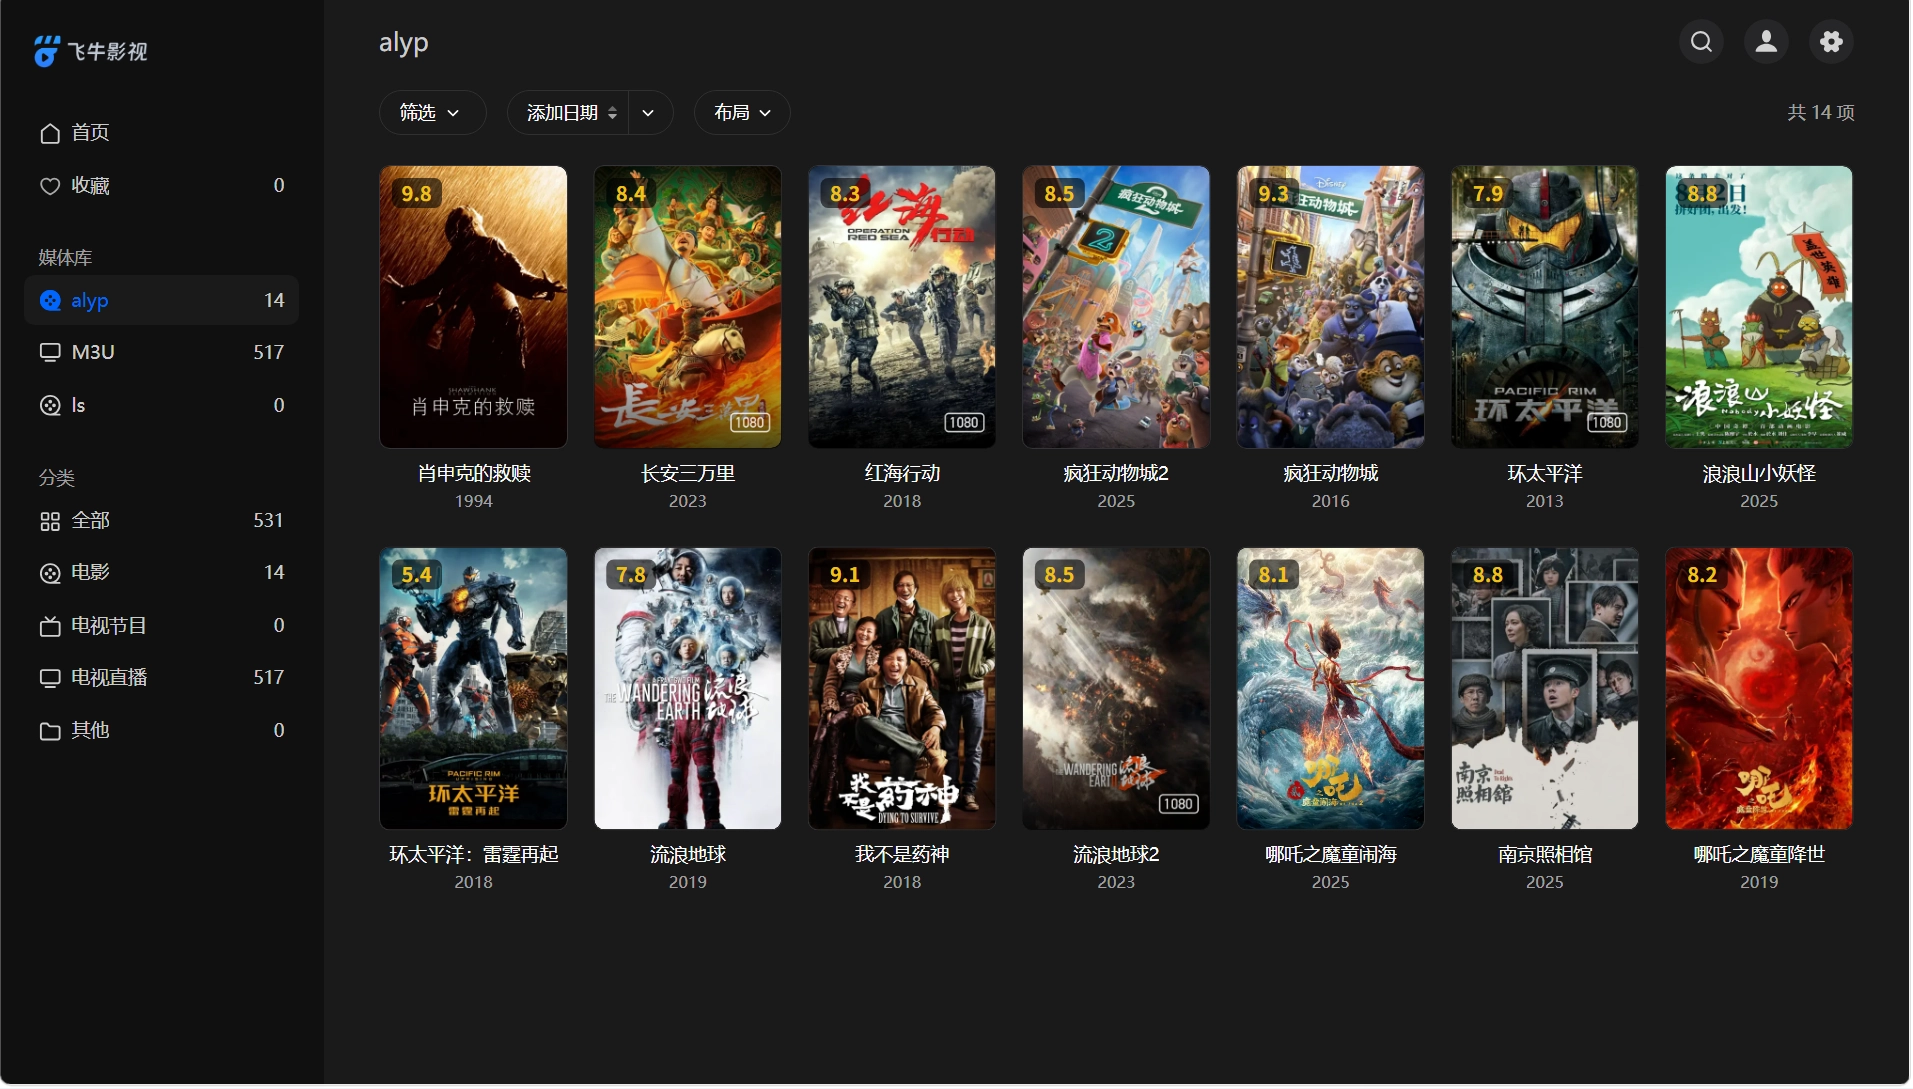The width and height of the screenshot is (1913, 1089).
Task: Open 南京照相馆 poster
Action: pyautogui.click(x=1545, y=689)
